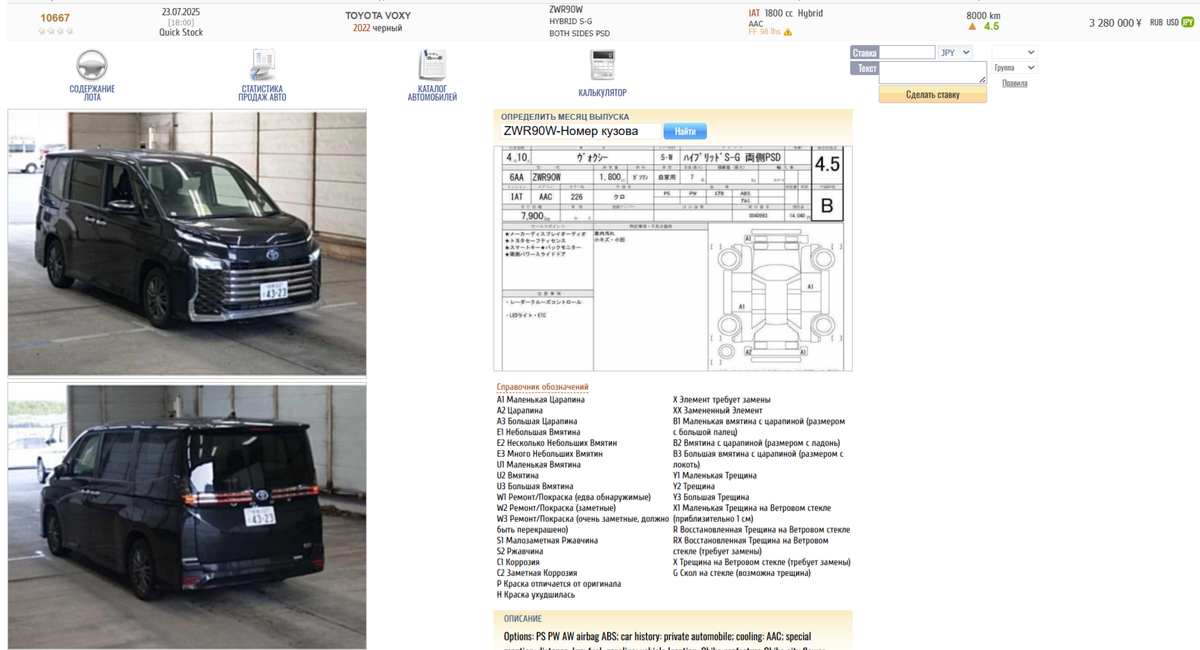Click the G Скол на стекле legend entry
This screenshot has height=650, width=1200.
[742, 573]
